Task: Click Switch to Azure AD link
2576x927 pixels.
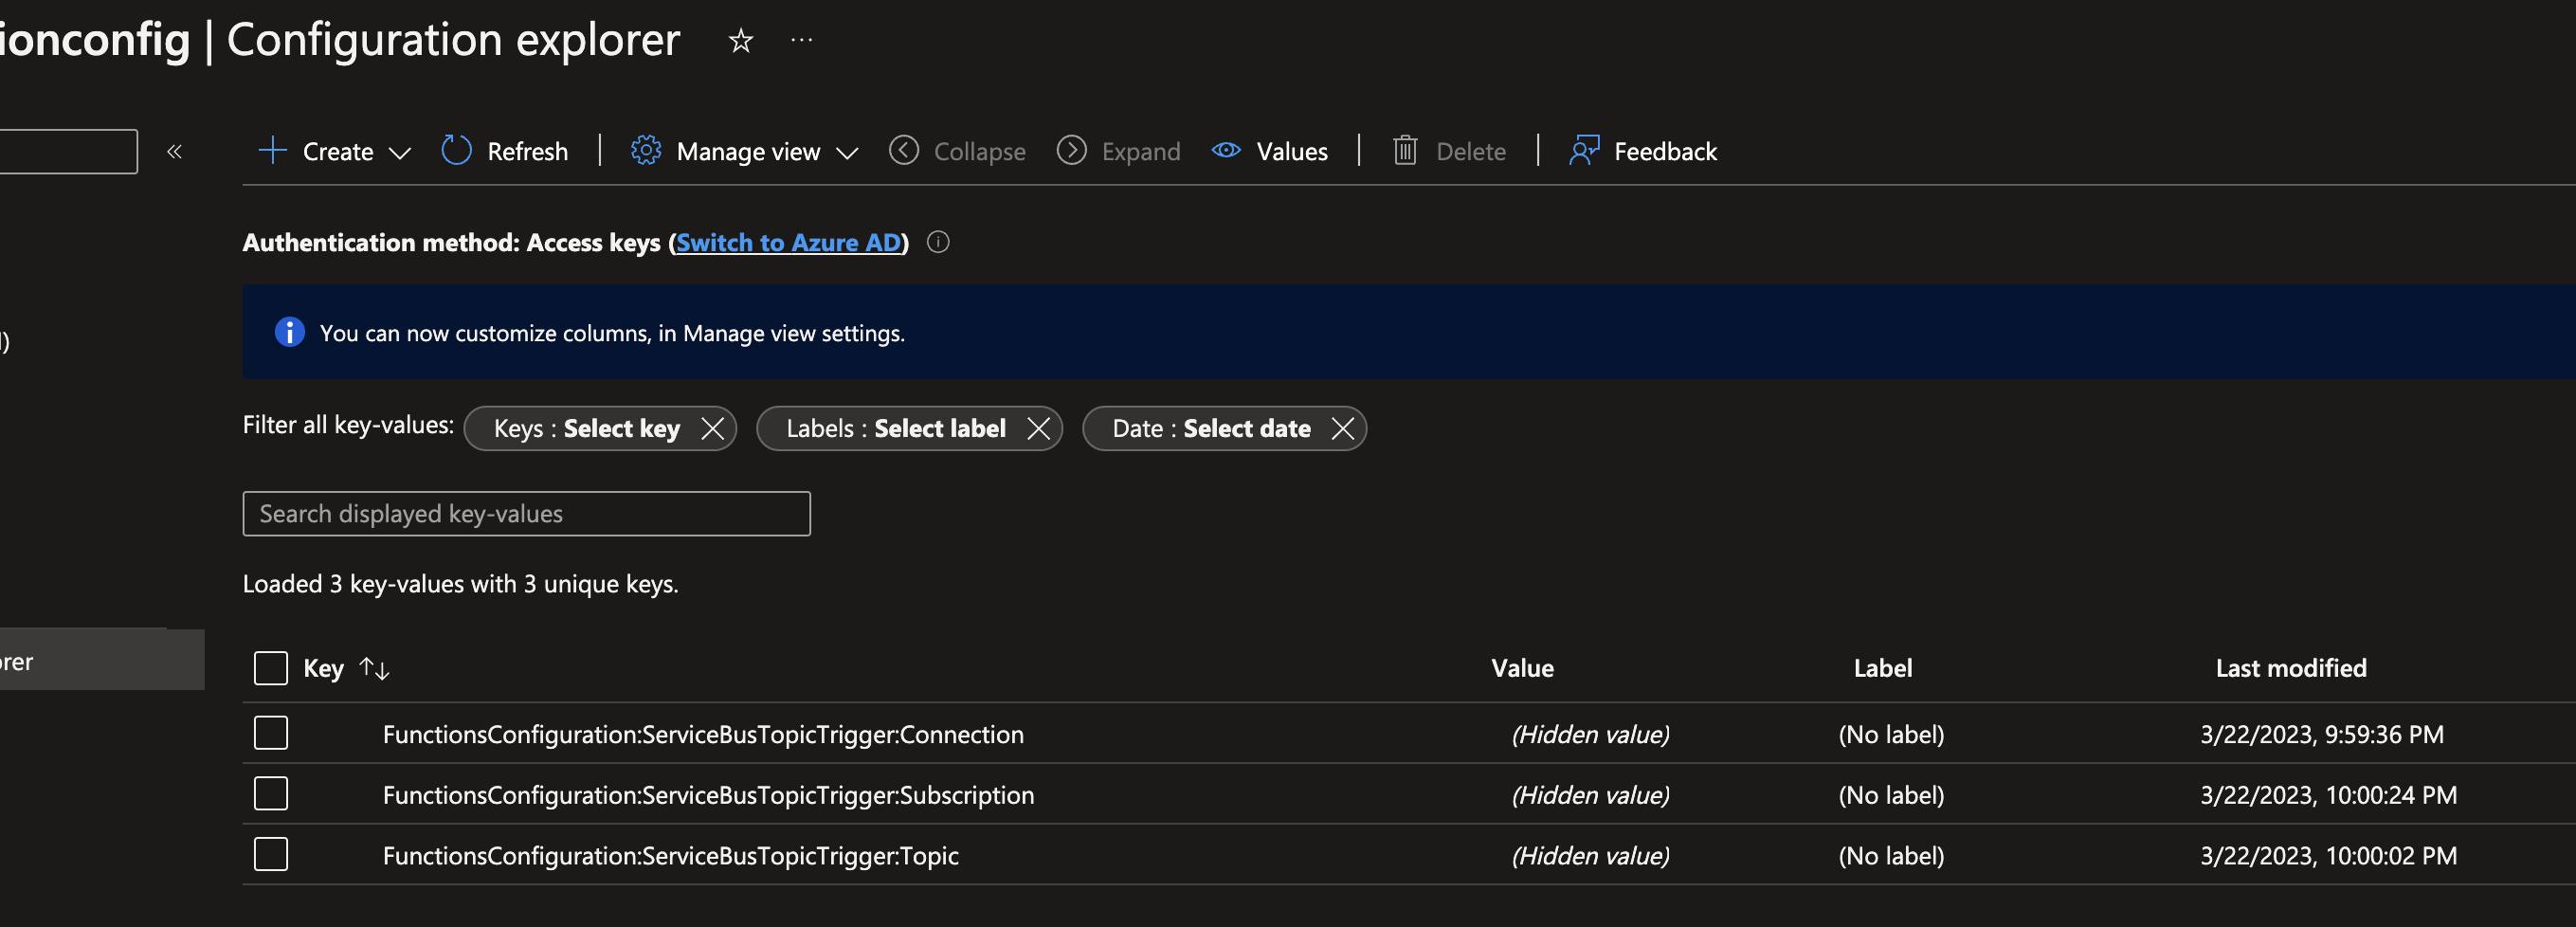Action: (788, 242)
